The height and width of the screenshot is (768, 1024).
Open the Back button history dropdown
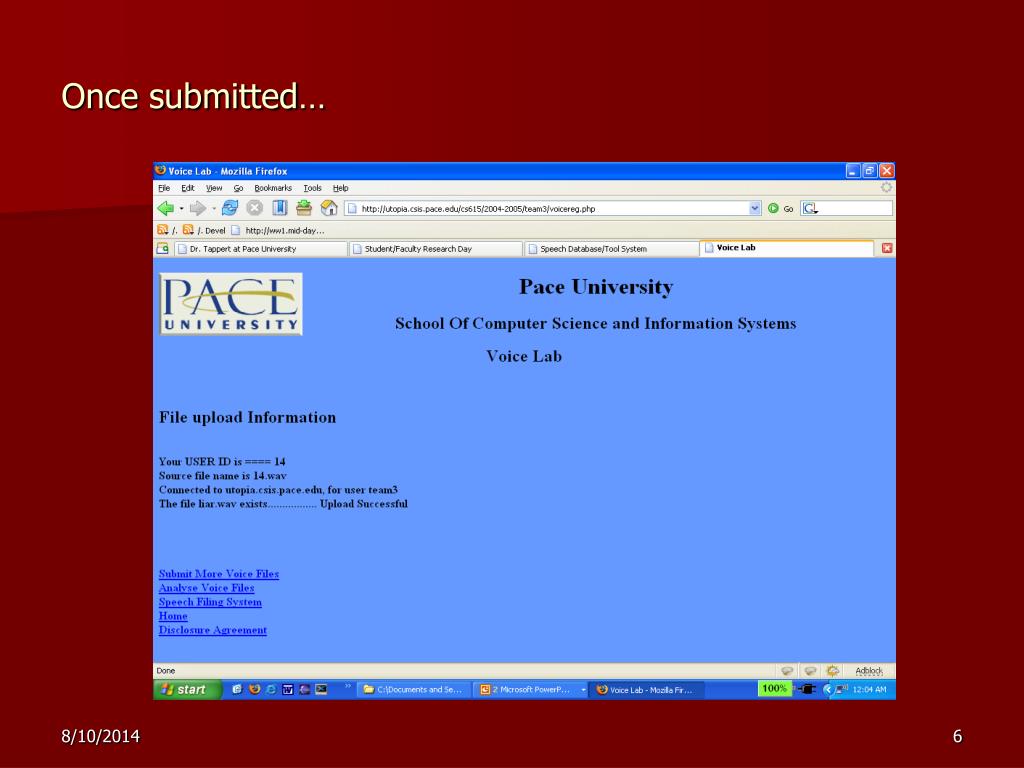point(182,209)
